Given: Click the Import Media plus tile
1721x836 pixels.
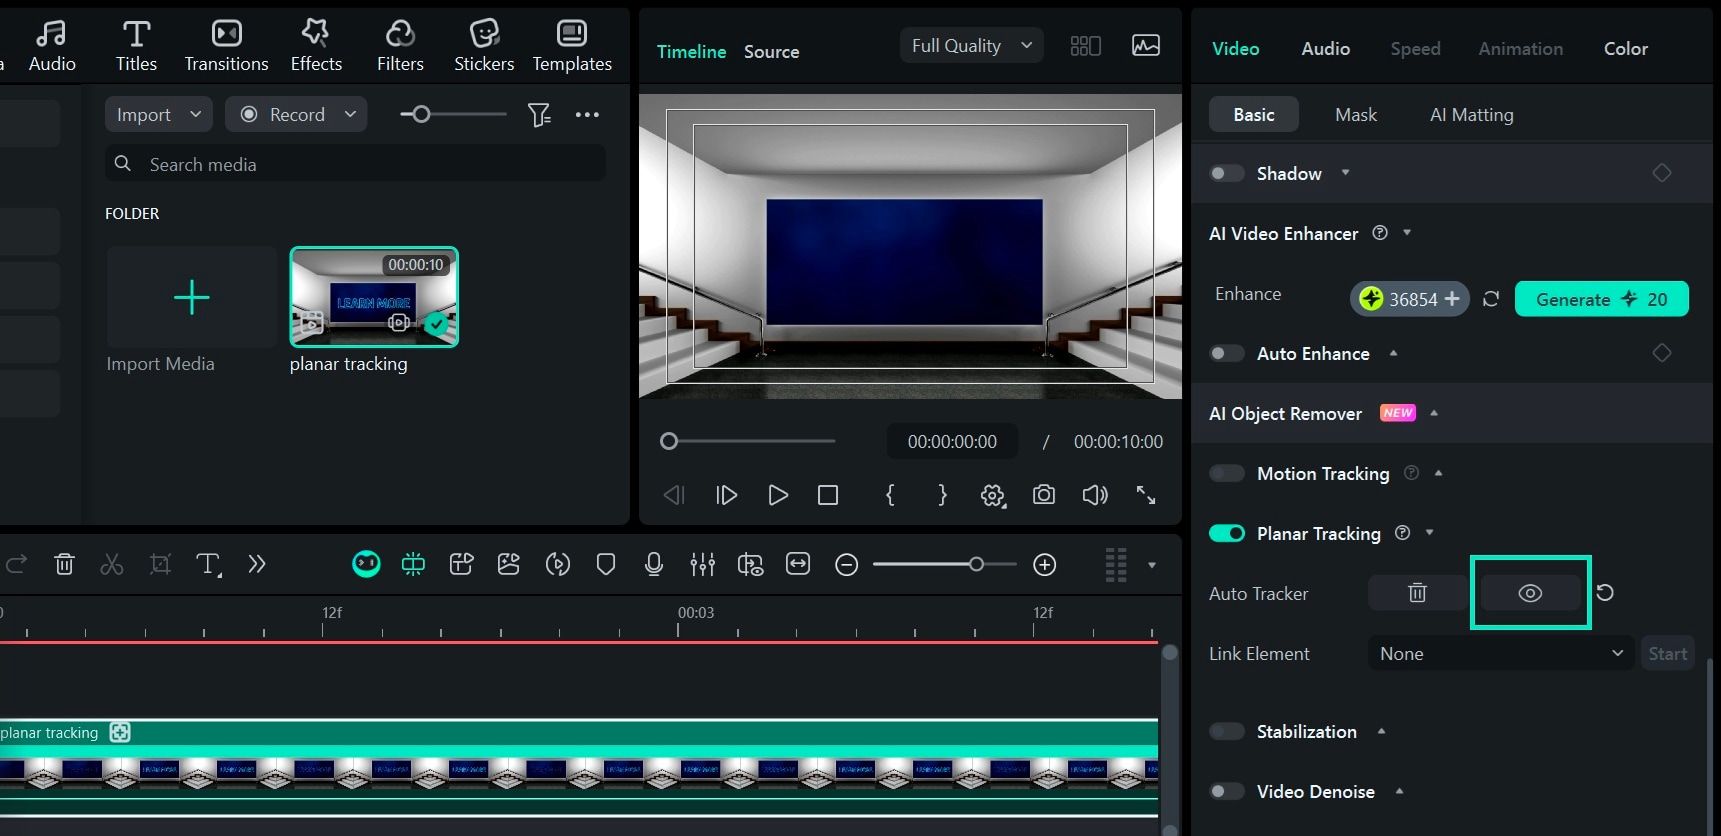Looking at the screenshot, I should 191,297.
